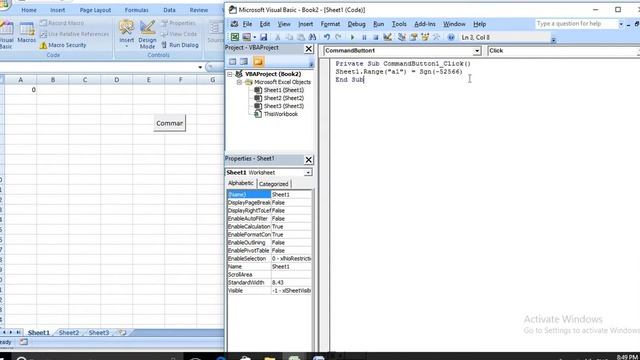Open the Sheet1 Worksheet properties dropdown

308,173
